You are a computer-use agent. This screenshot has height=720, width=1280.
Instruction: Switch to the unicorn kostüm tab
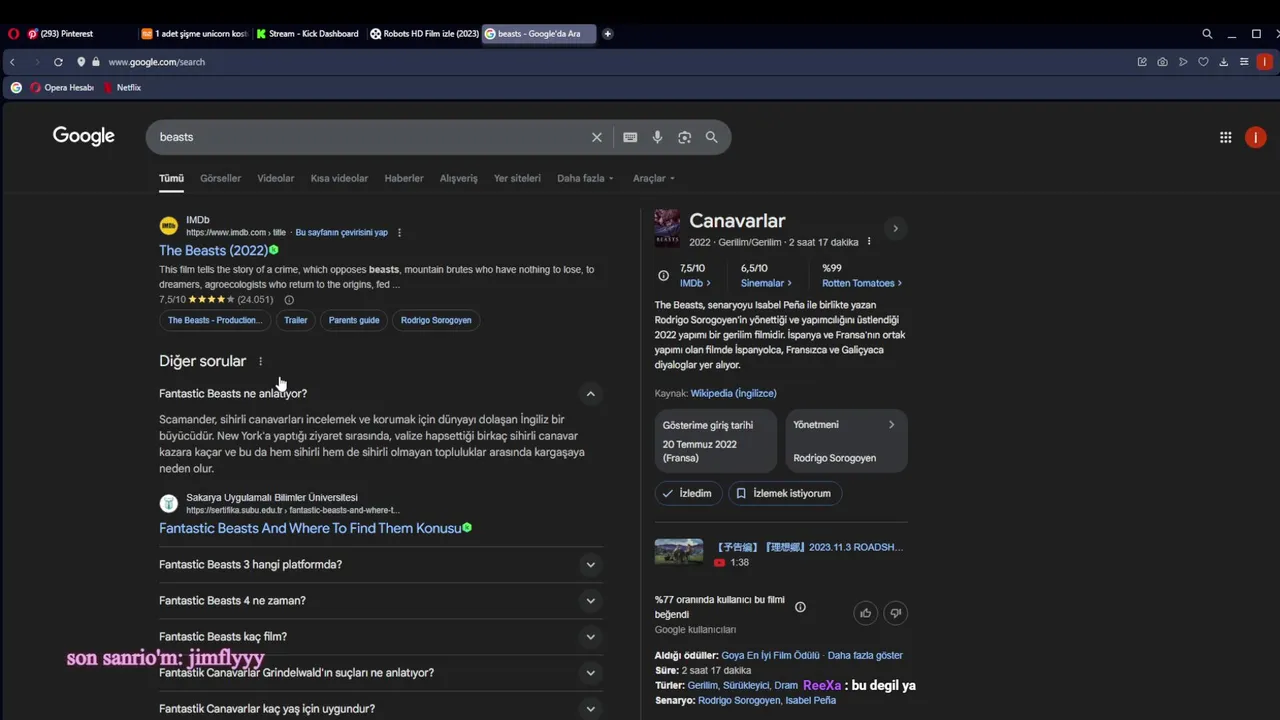tap(194, 34)
